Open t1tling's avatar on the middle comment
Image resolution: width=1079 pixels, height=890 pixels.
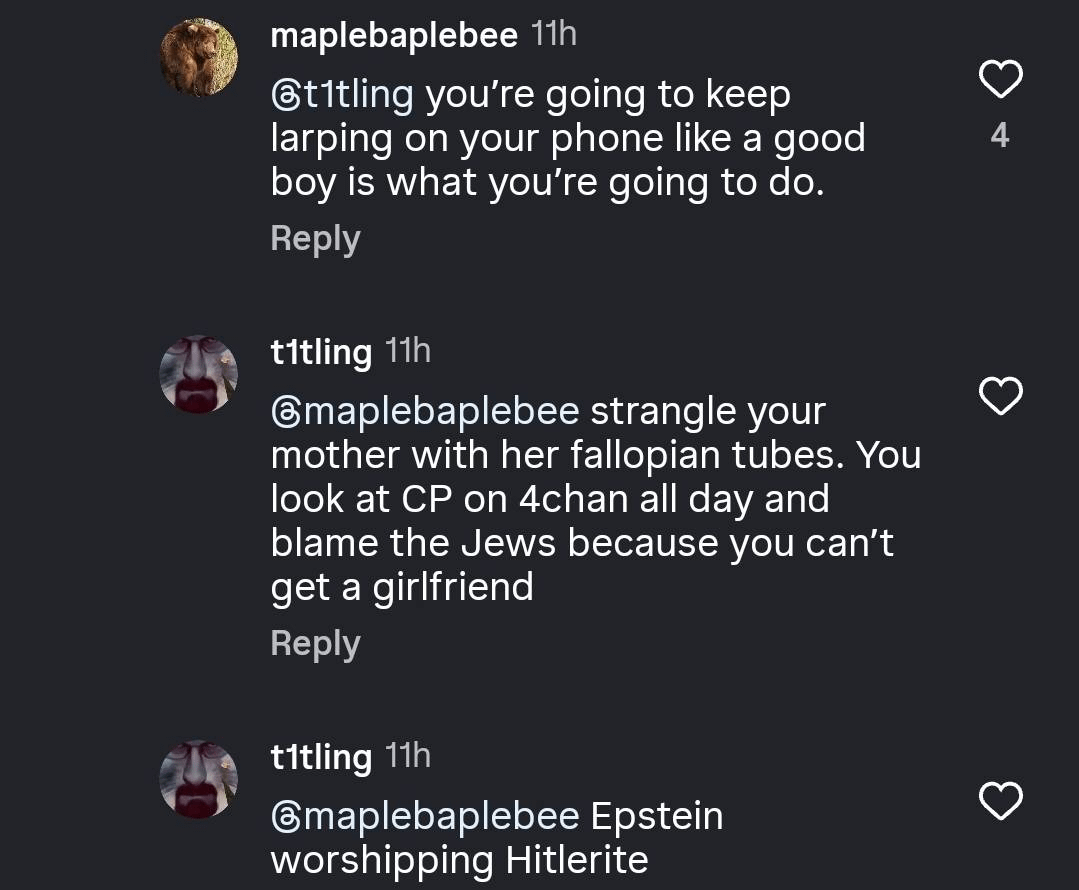coord(200,374)
